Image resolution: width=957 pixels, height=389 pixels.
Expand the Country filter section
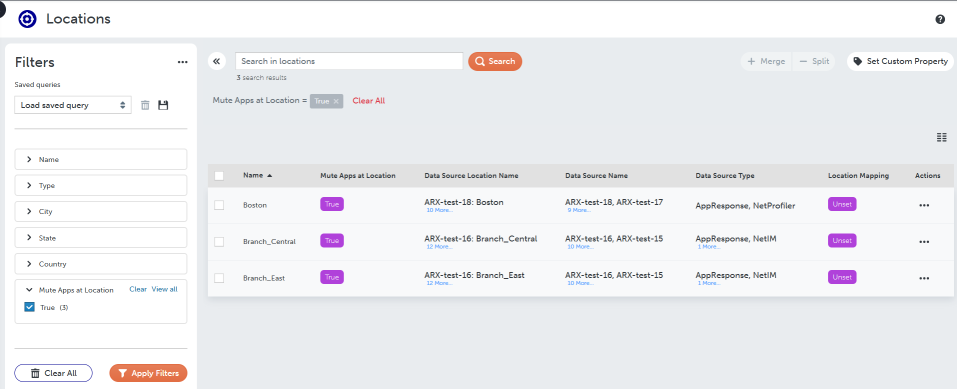pyautogui.click(x=101, y=264)
